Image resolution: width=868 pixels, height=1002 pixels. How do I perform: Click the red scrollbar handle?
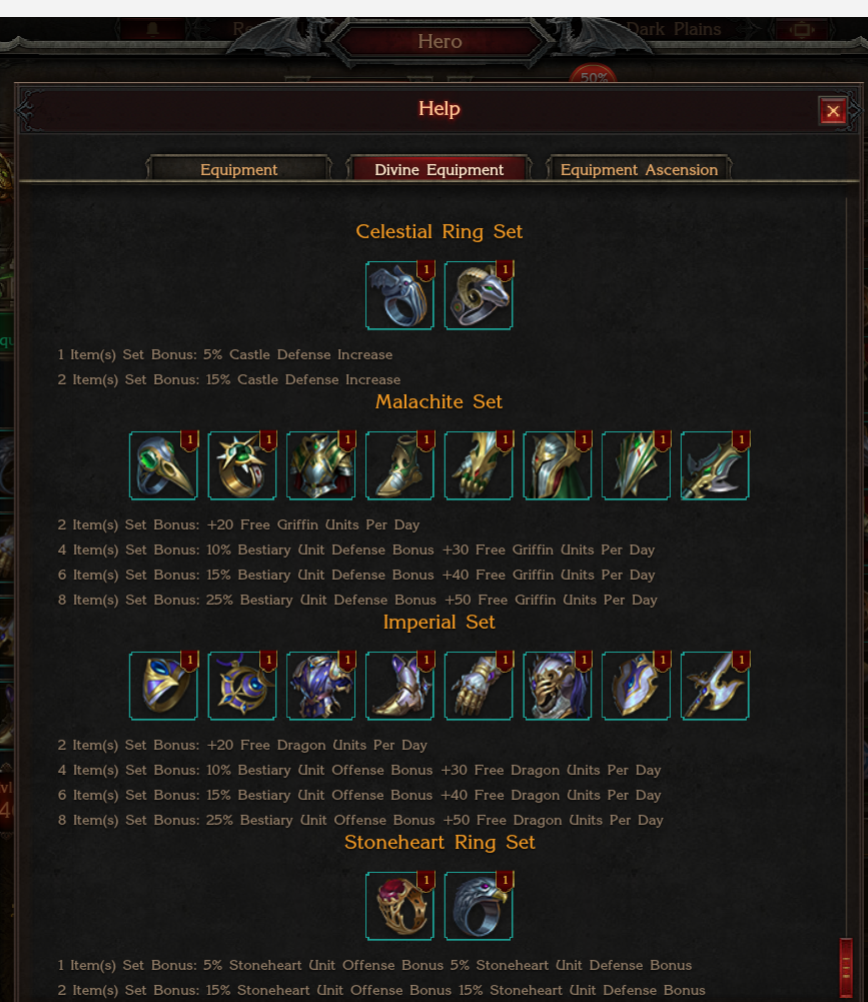[846, 967]
